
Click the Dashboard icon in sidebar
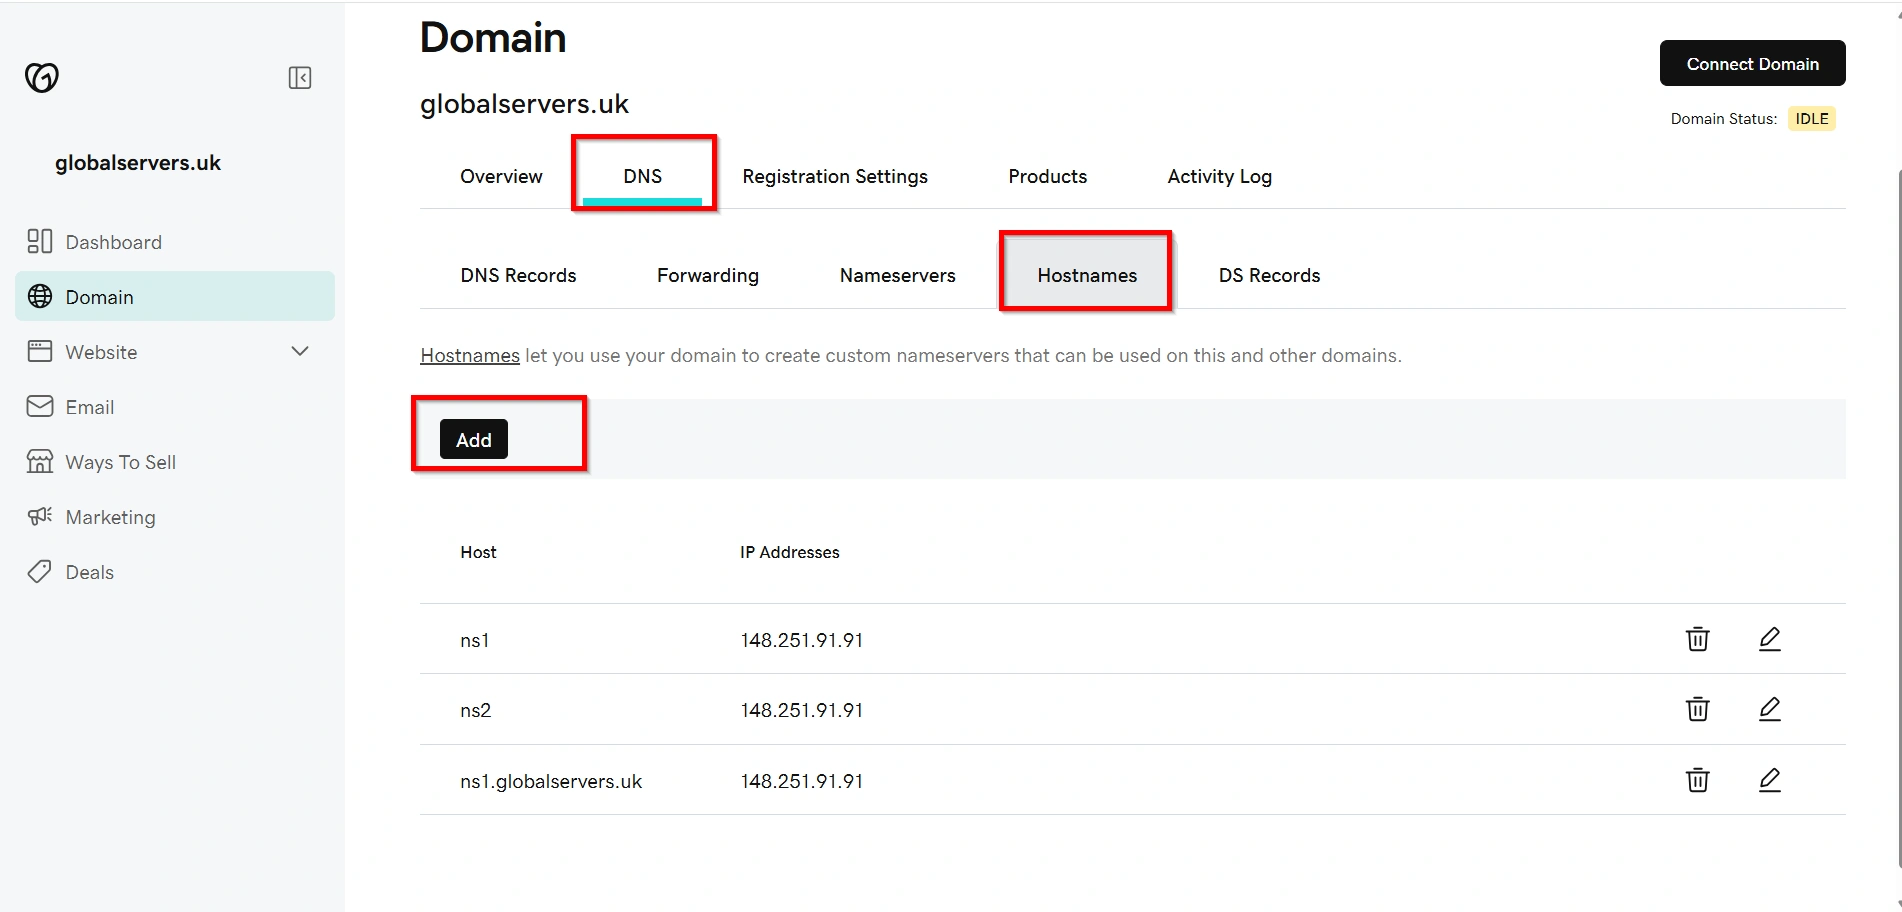(x=40, y=241)
